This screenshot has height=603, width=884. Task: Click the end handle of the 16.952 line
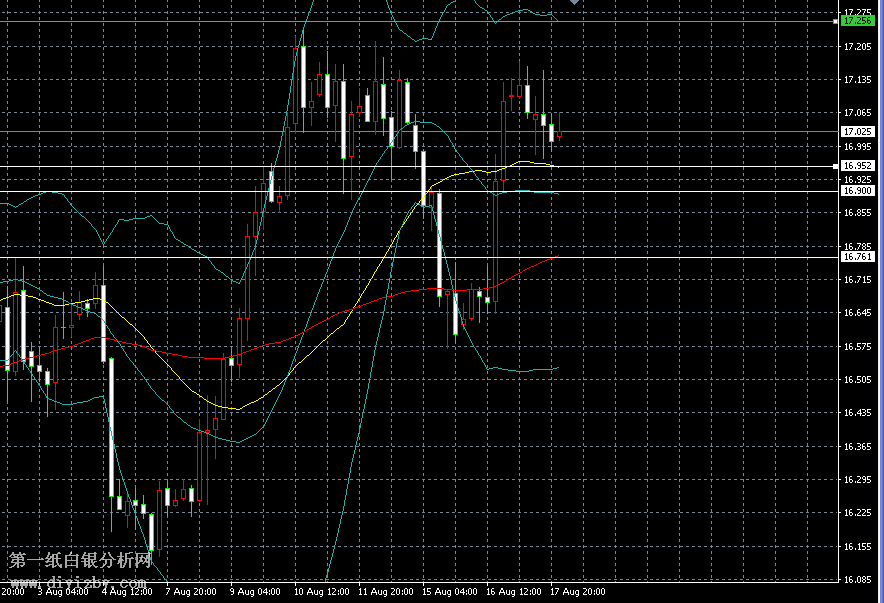pos(835,166)
